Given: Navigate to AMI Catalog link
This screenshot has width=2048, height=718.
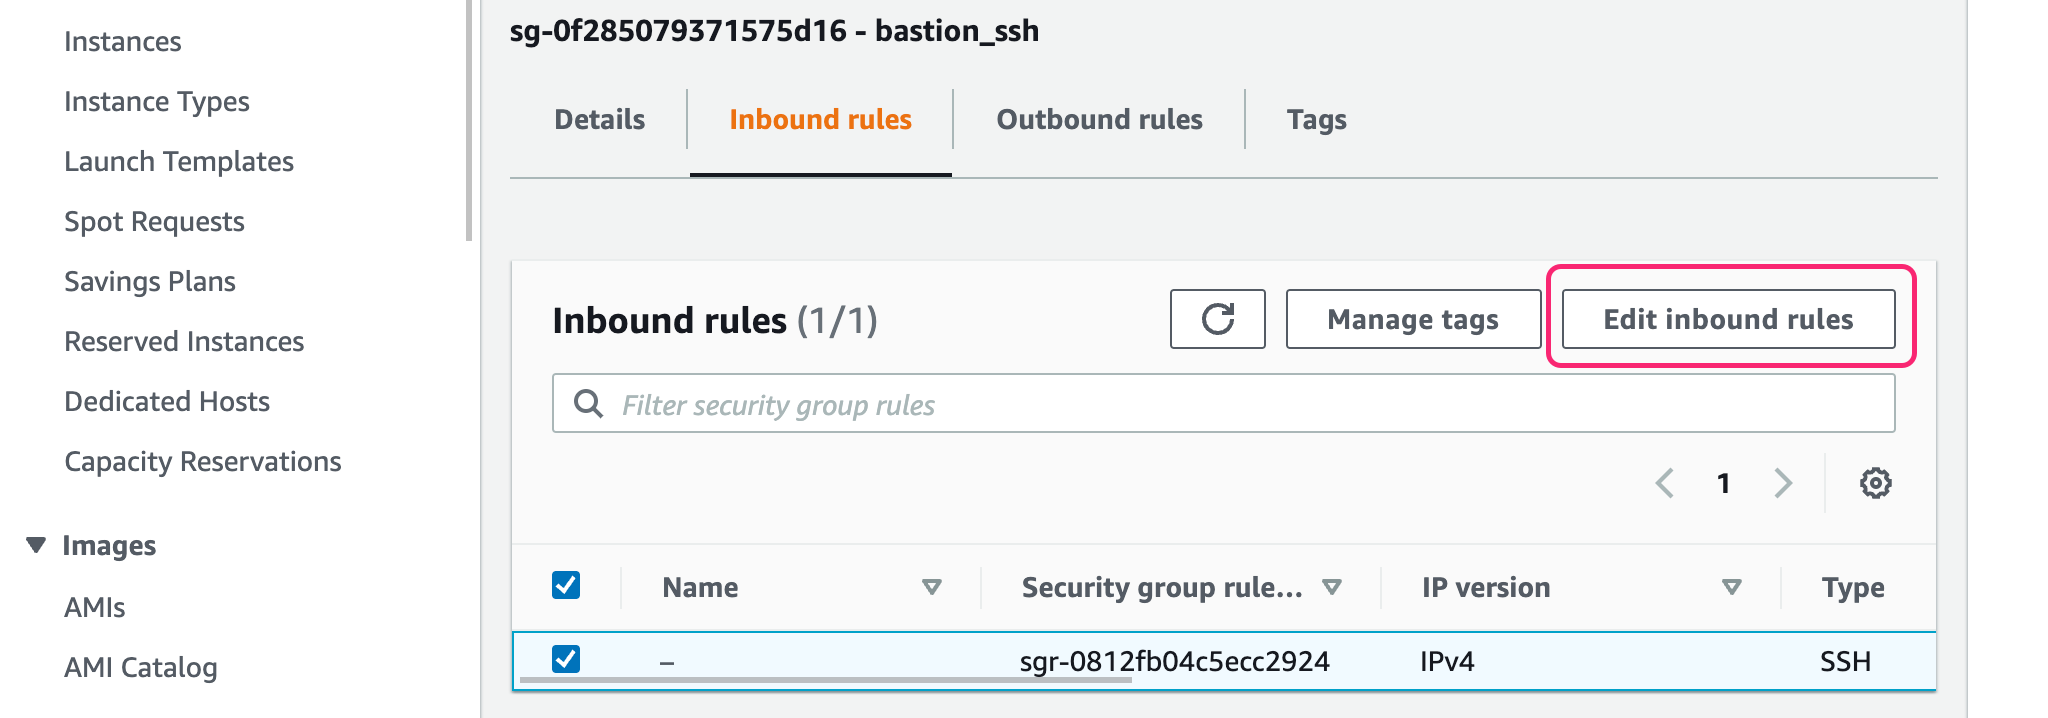Looking at the screenshot, I should [x=141, y=667].
